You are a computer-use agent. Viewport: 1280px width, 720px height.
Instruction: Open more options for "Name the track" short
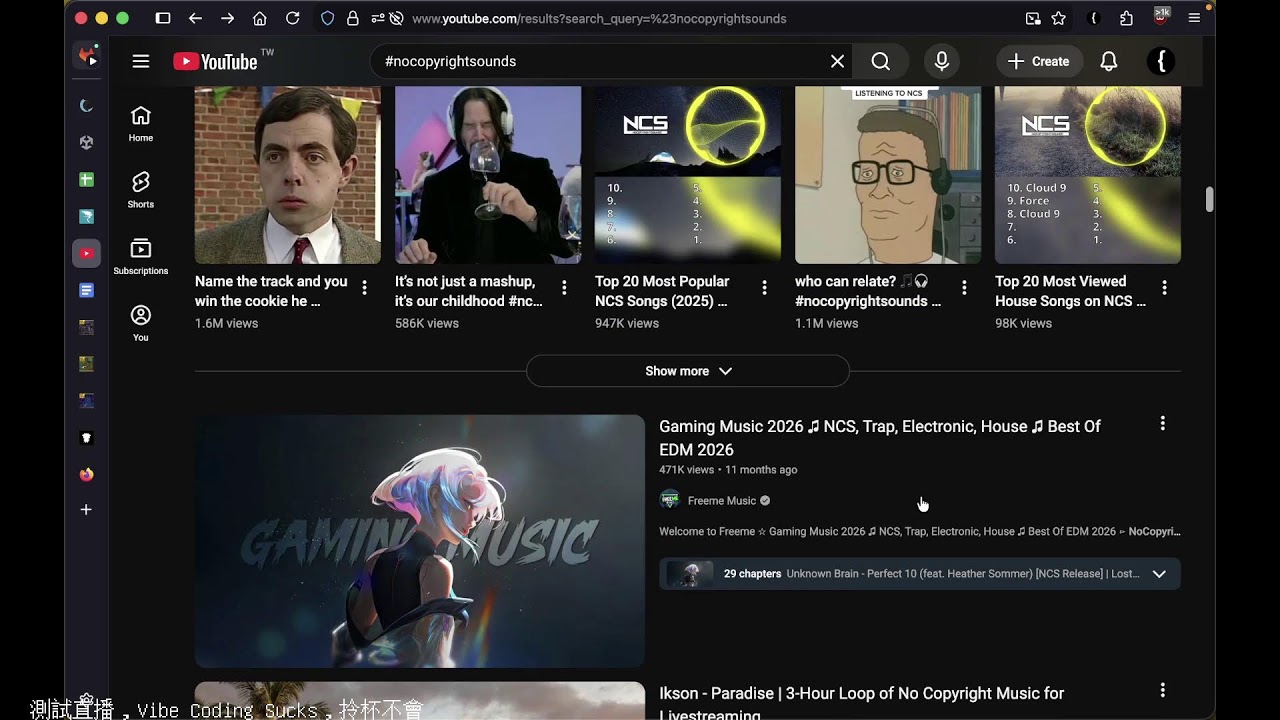click(x=365, y=288)
